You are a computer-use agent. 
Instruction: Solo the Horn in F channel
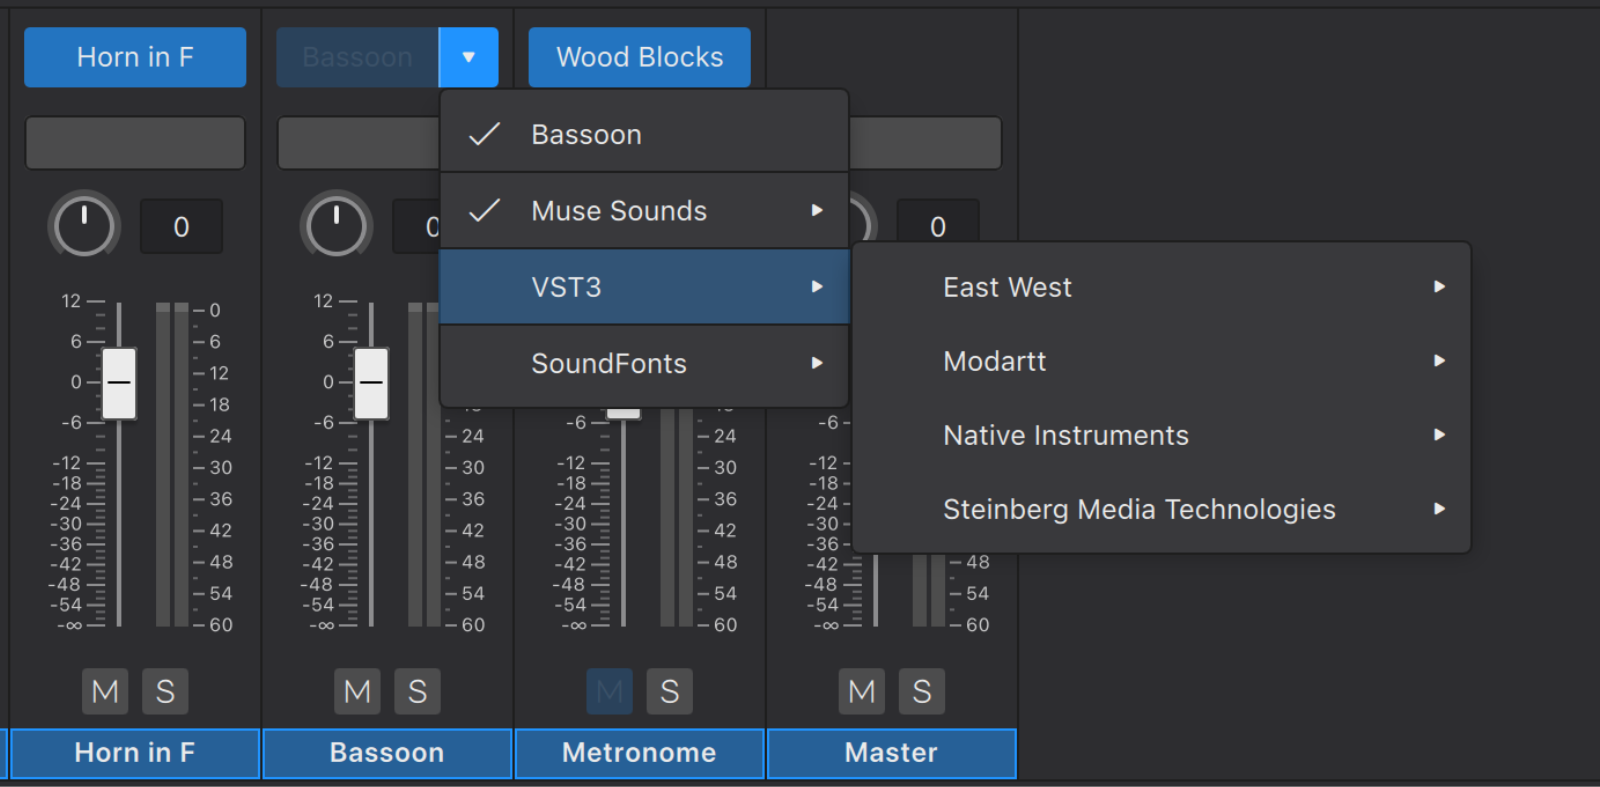click(165, 691)
